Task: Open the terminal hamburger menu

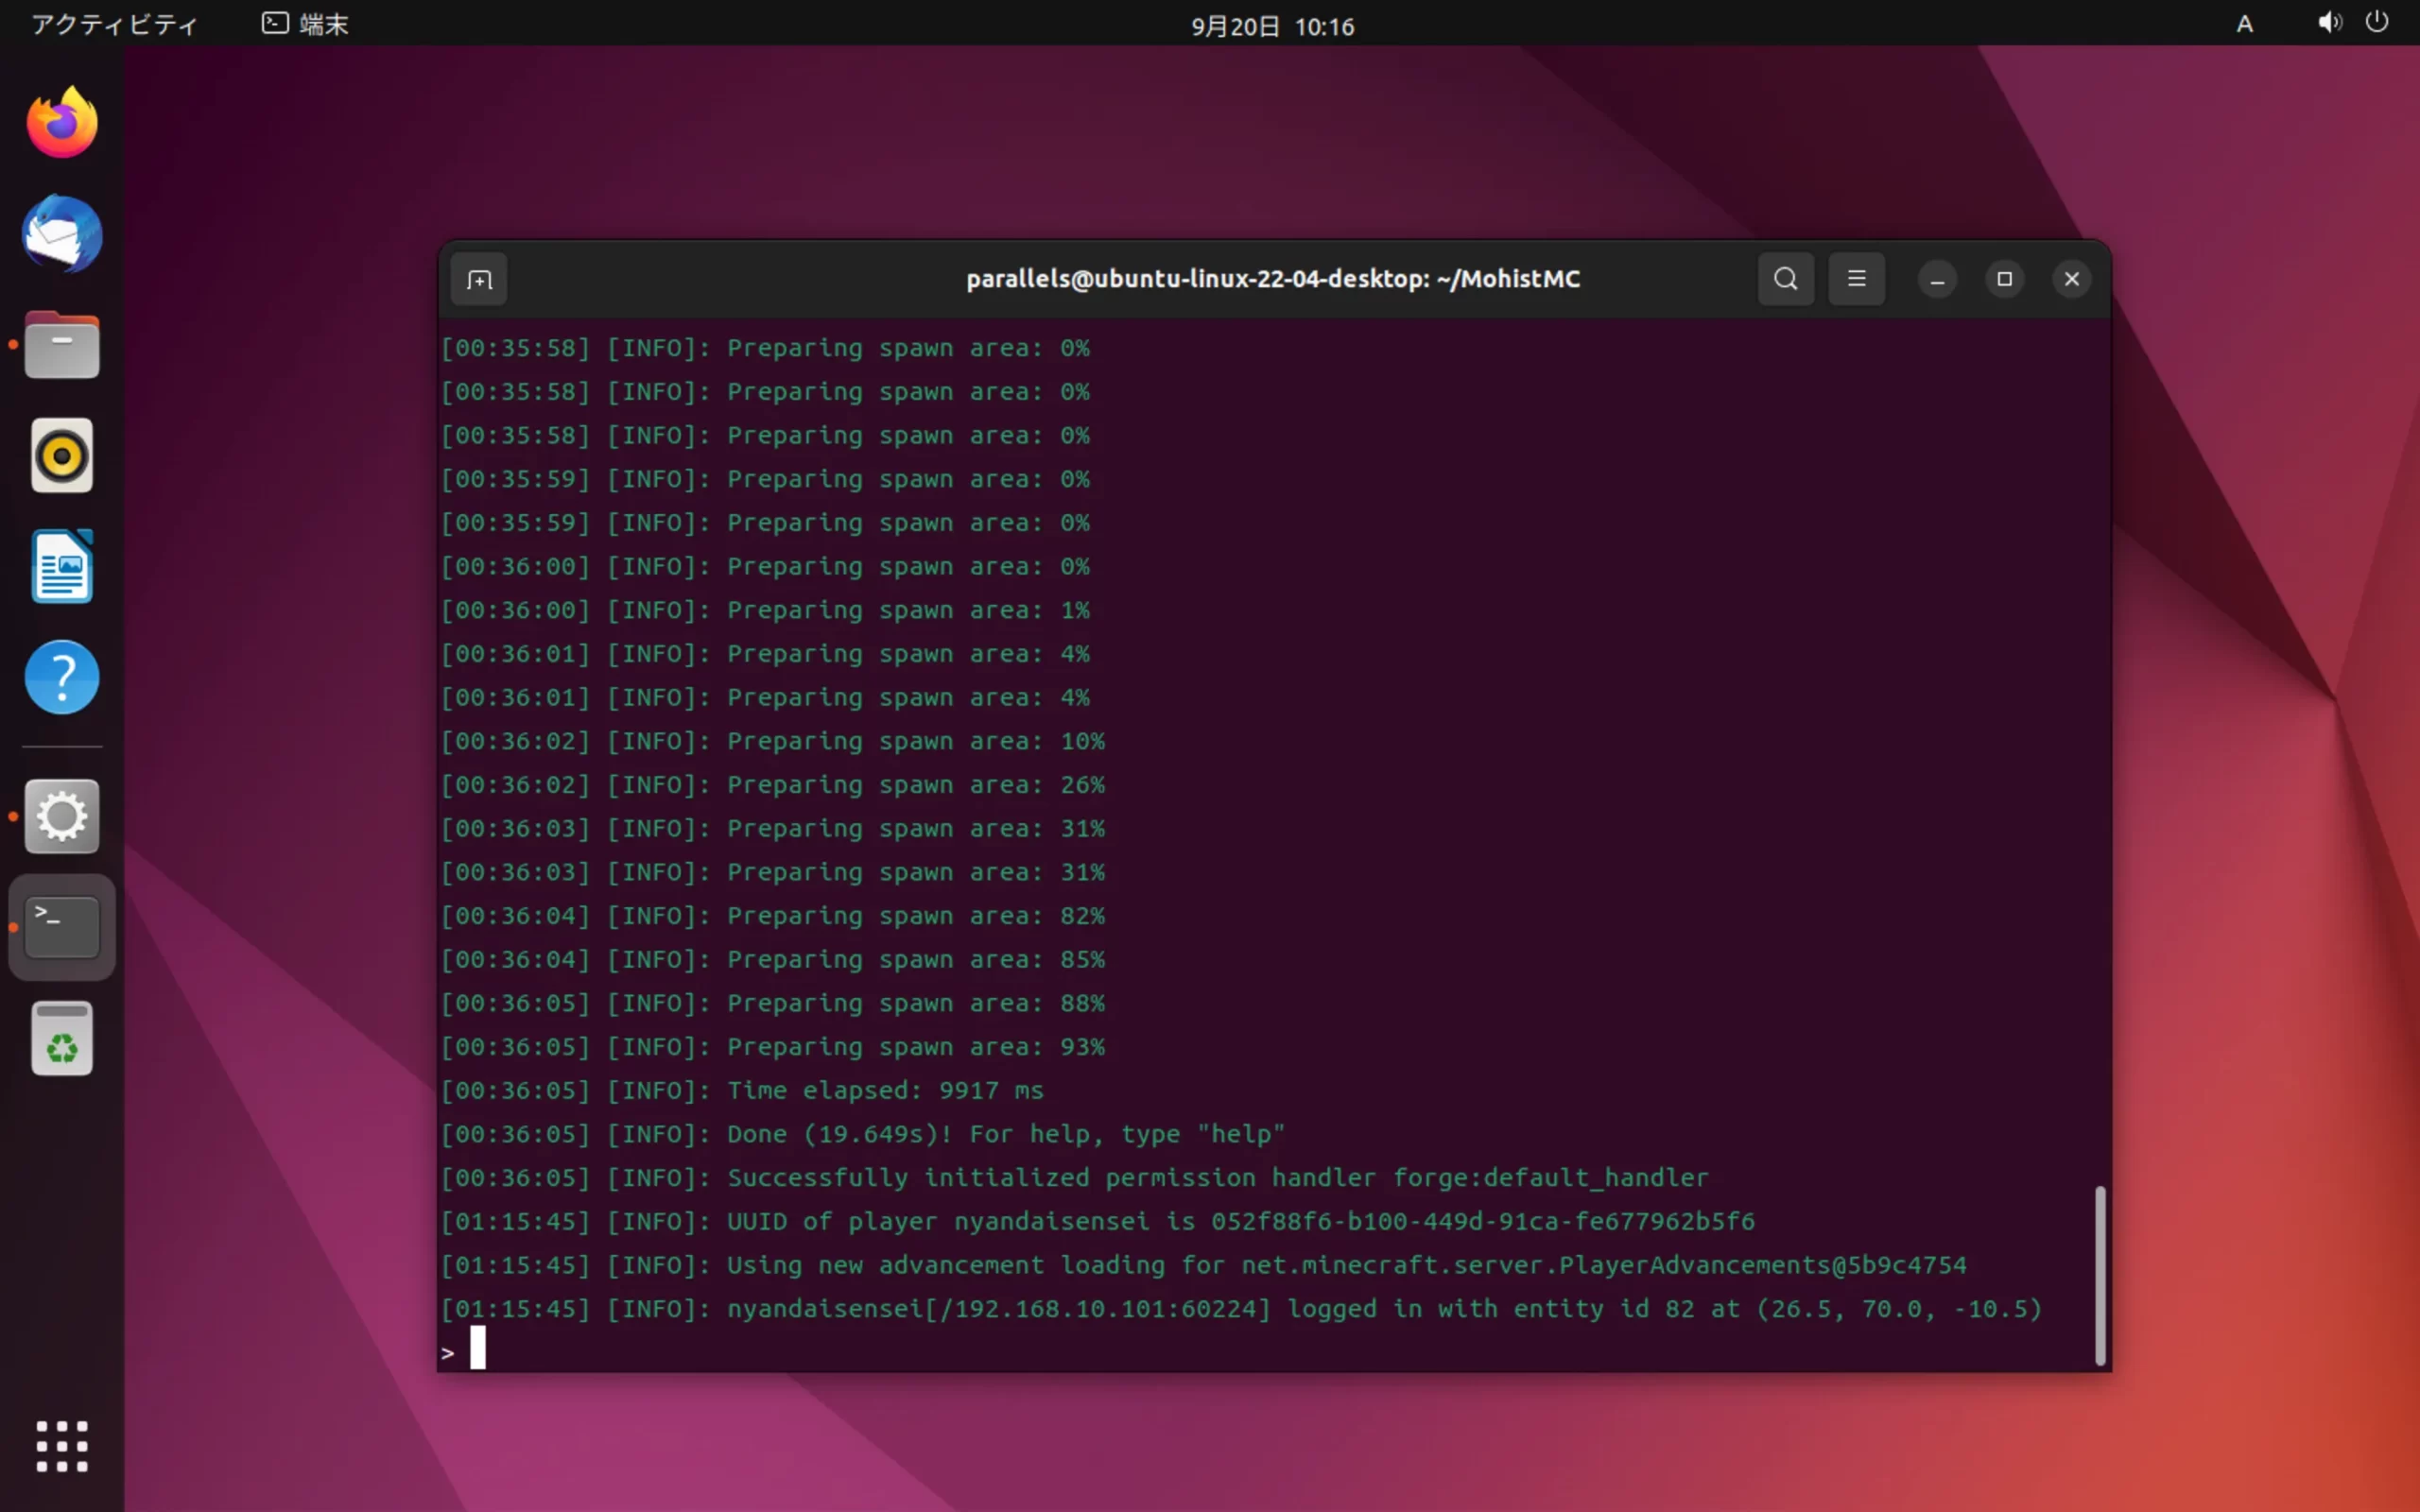Action: click(x=1856, y=279)
